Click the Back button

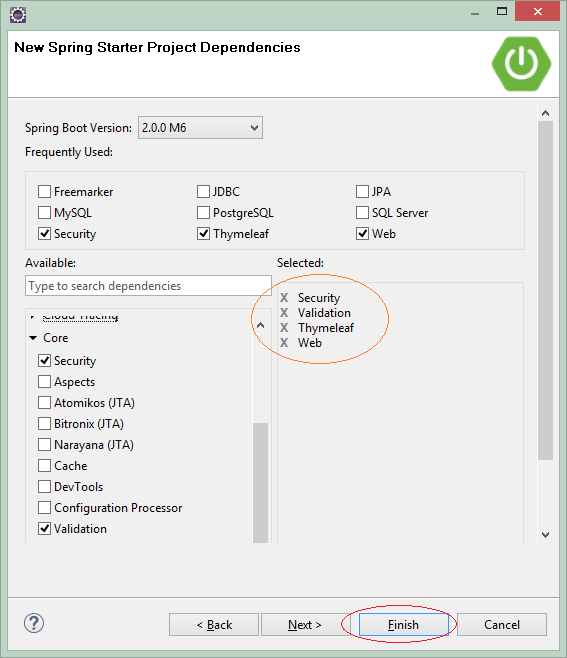pos(214,625)
